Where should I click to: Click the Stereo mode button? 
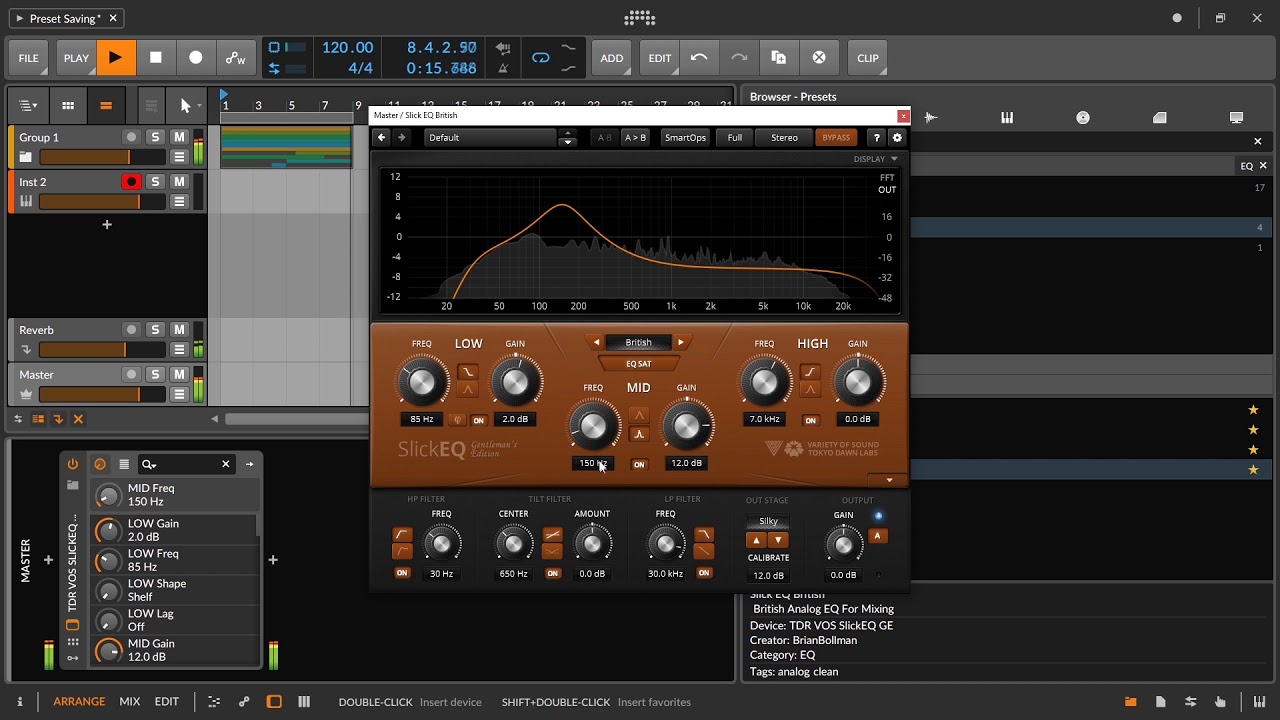coord(784,138)
